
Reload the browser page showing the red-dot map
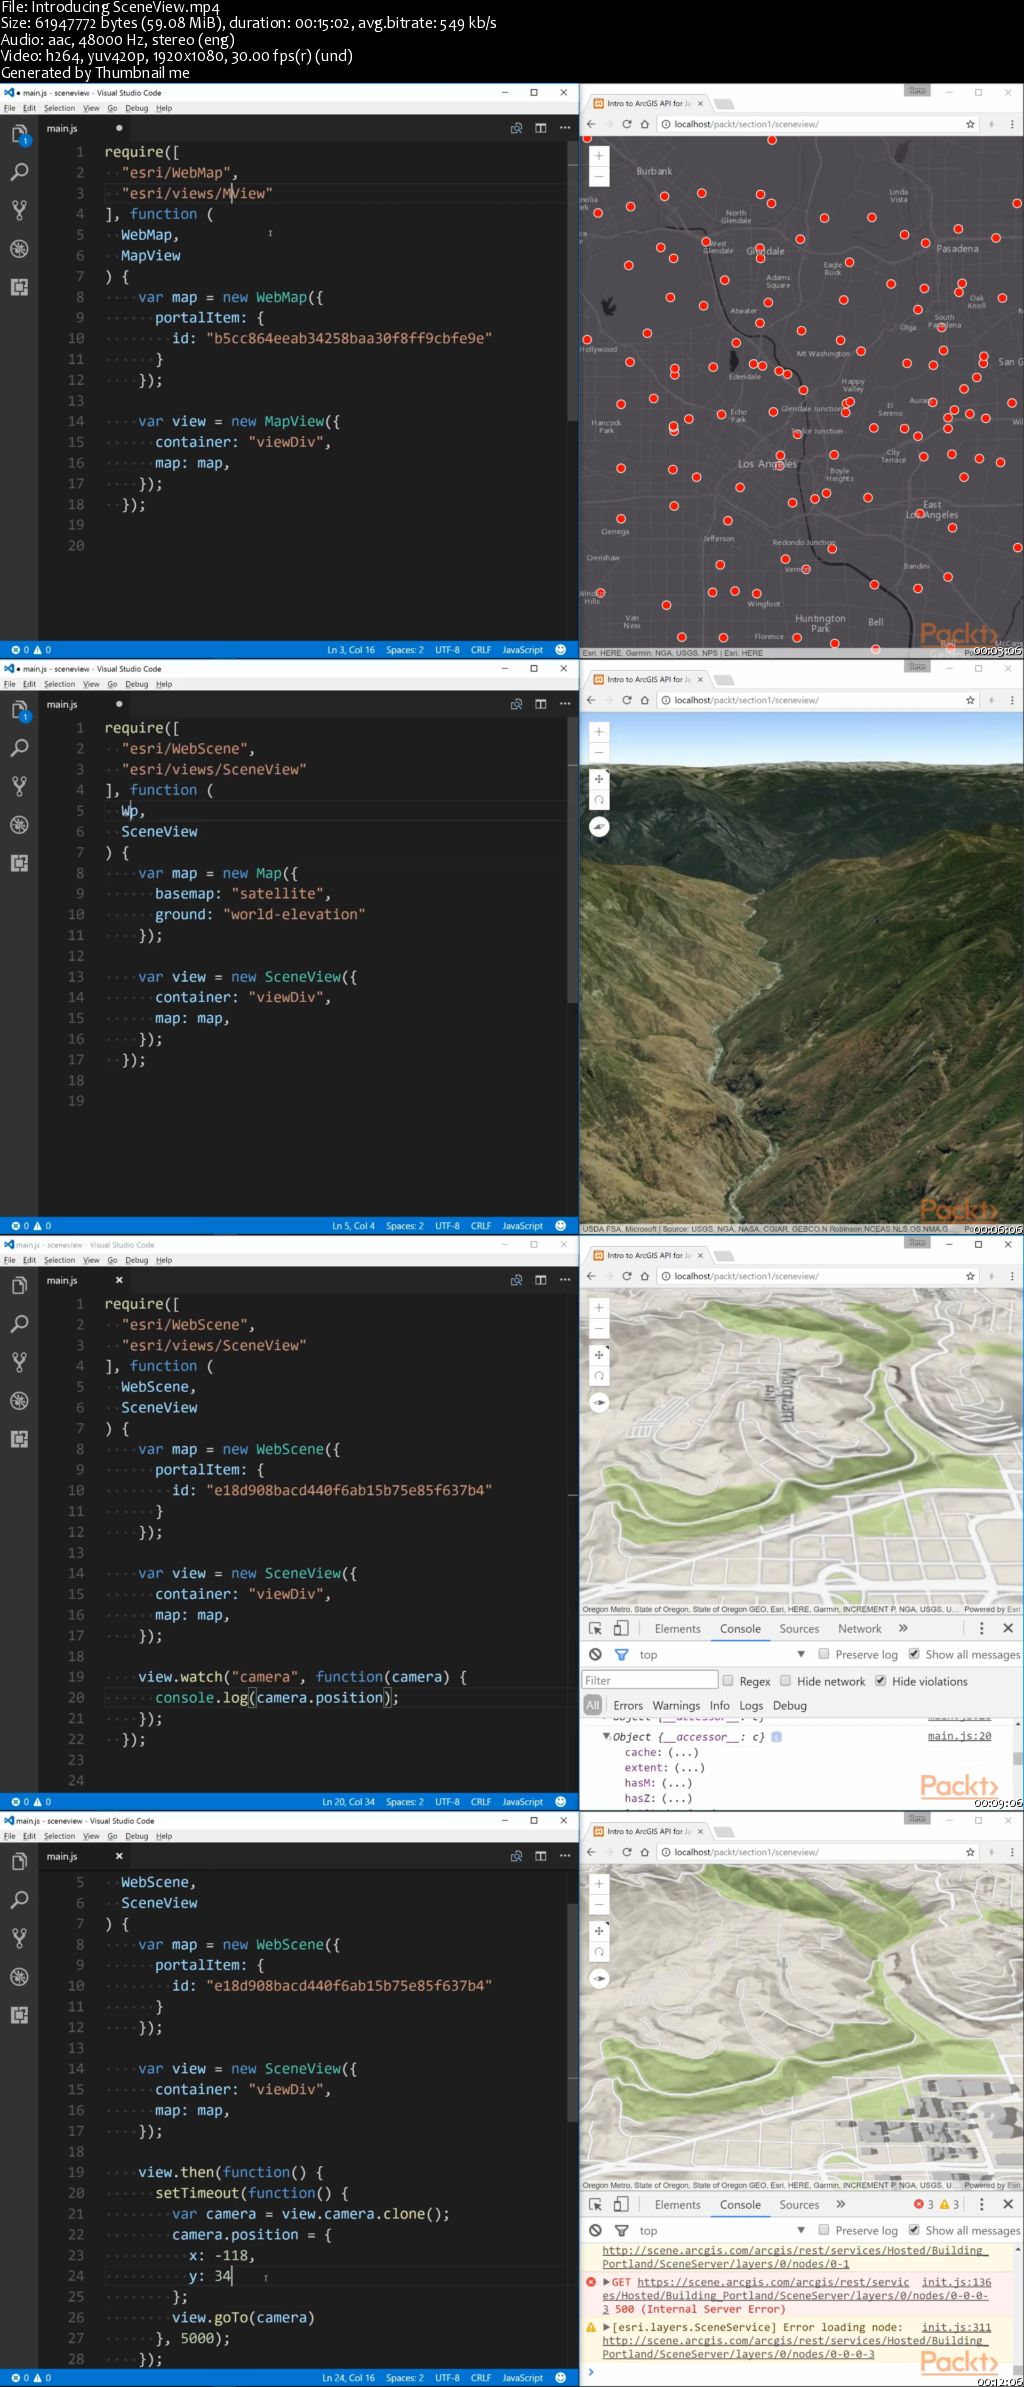[627, 124]
